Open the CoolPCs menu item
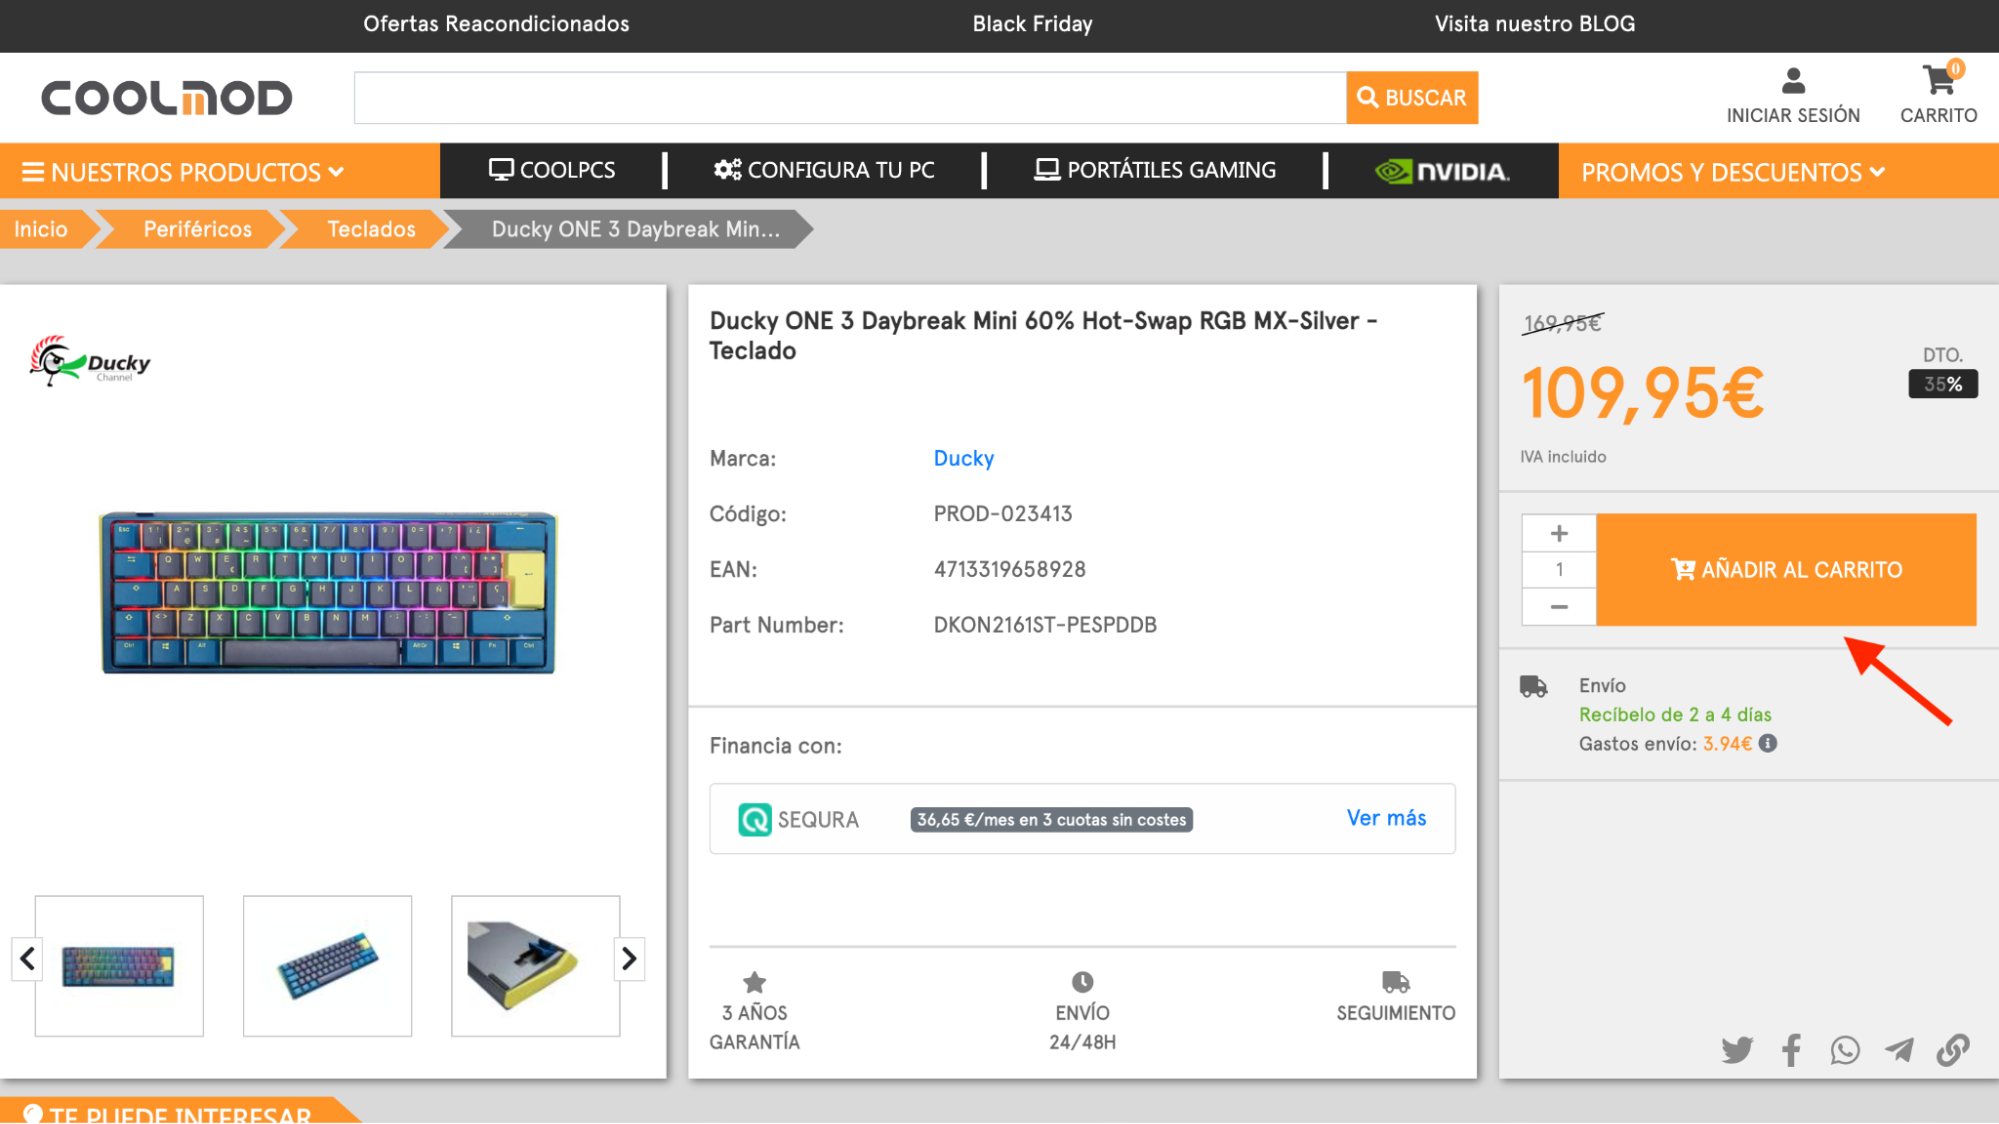This screenshot has width=1999, height=1124. [x=552, y=170]
